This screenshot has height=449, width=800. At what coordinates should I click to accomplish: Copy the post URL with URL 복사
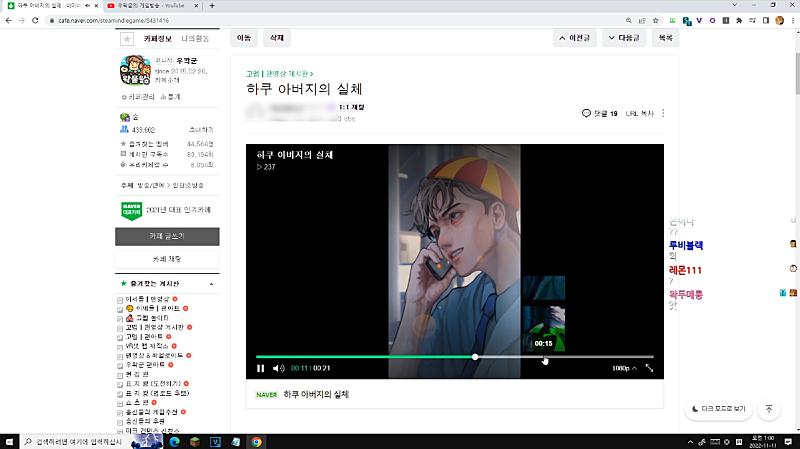pyautogui.click(x=640, y=113)
